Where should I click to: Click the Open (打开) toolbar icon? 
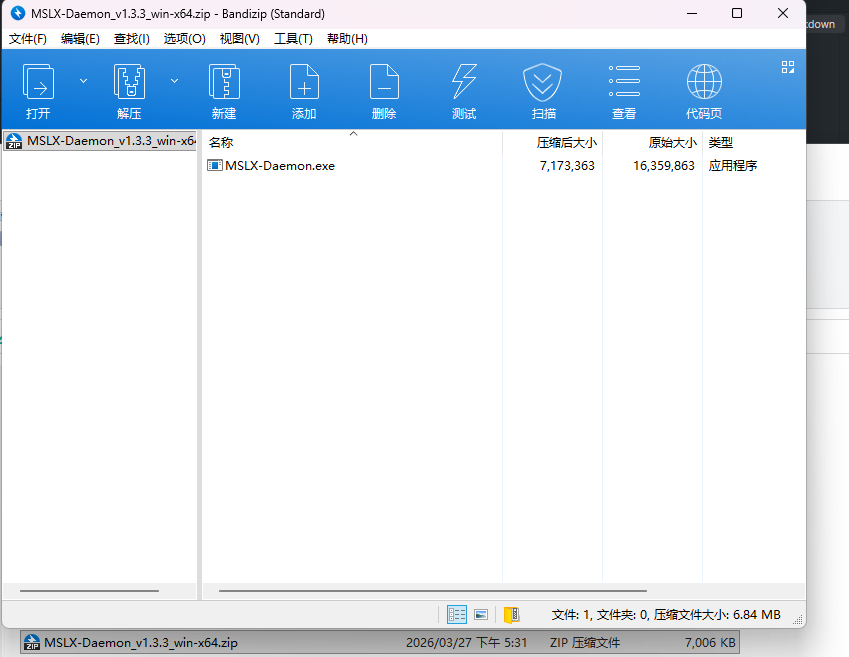(38, 81)
